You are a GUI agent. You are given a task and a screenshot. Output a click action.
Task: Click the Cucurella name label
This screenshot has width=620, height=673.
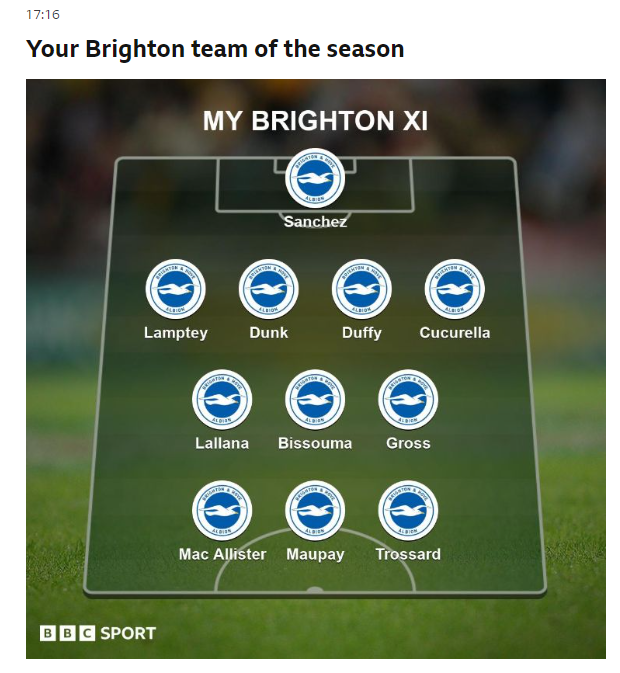point(455,333)
